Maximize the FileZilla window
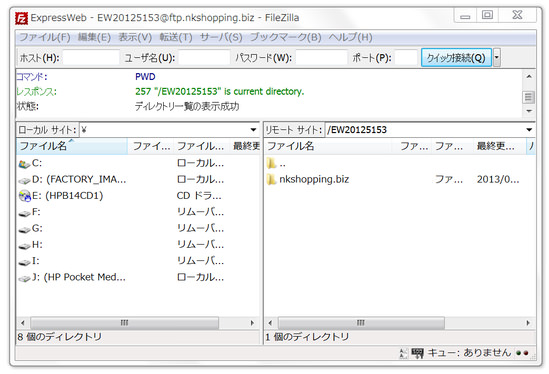 [487, 15]
